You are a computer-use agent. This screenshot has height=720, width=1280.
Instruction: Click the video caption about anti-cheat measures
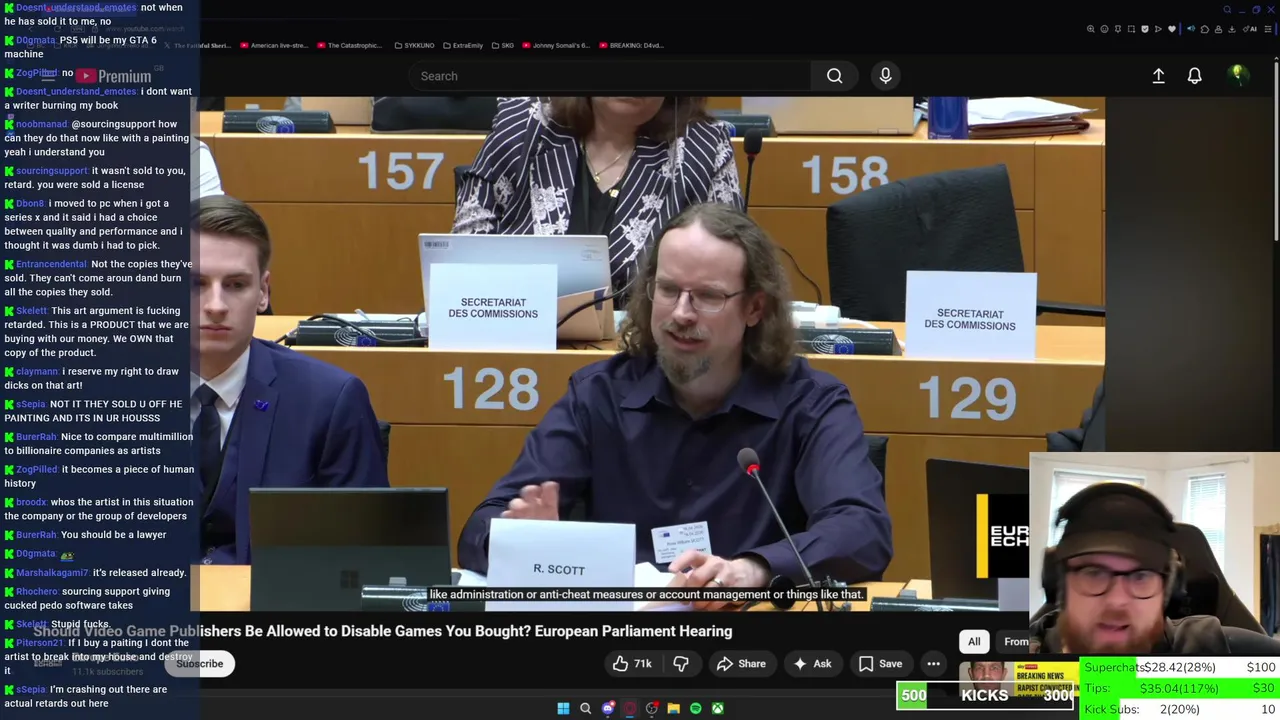[646, 594]
